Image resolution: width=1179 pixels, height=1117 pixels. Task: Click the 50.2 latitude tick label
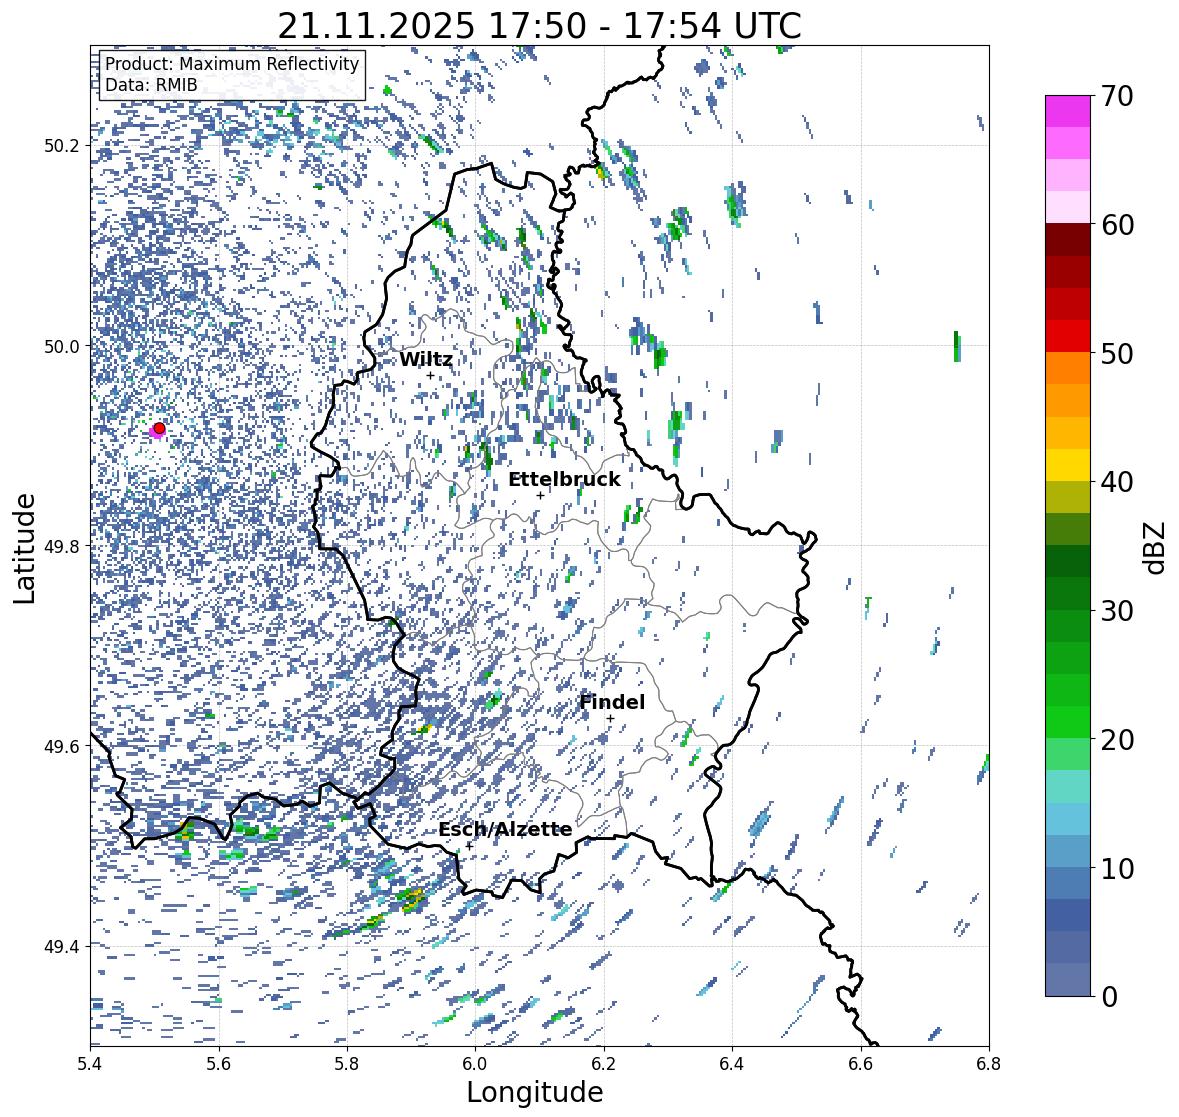pyautogui.click(x=62, y=146)
